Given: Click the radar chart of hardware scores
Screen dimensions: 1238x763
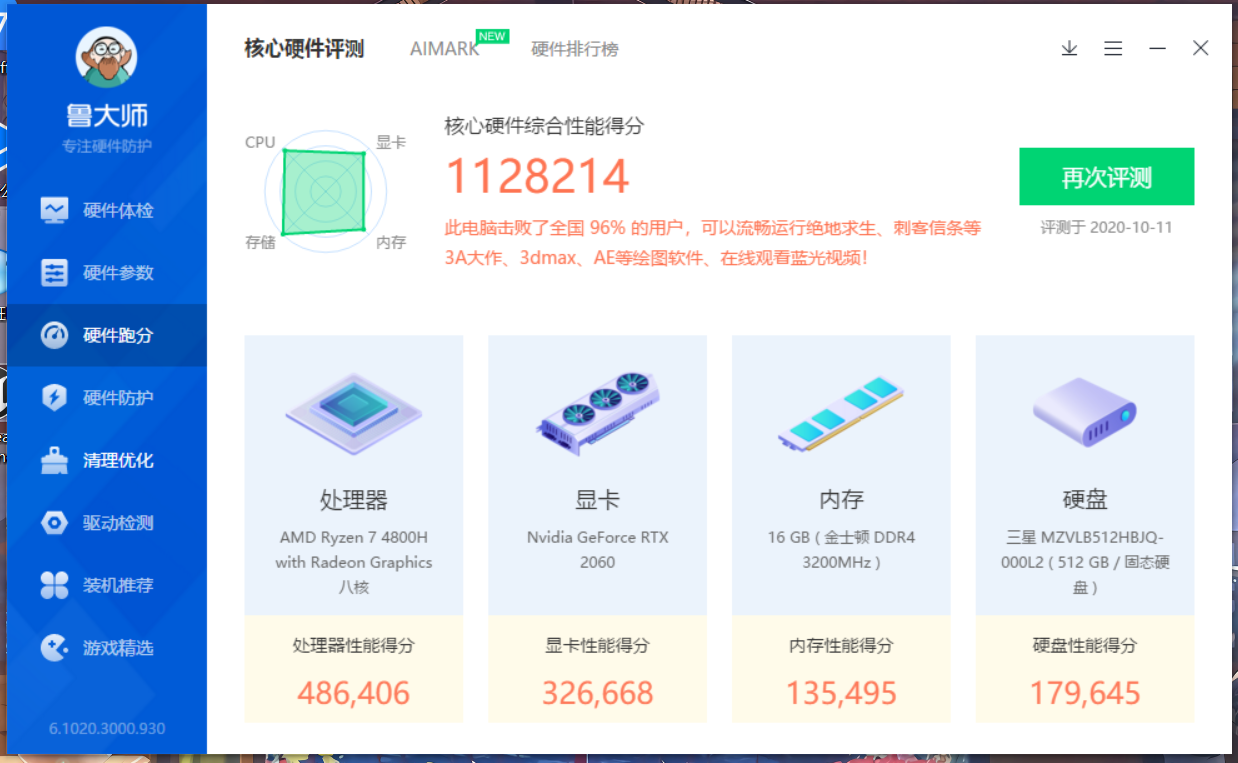Looking at the screenshot, I should (325, 191).
